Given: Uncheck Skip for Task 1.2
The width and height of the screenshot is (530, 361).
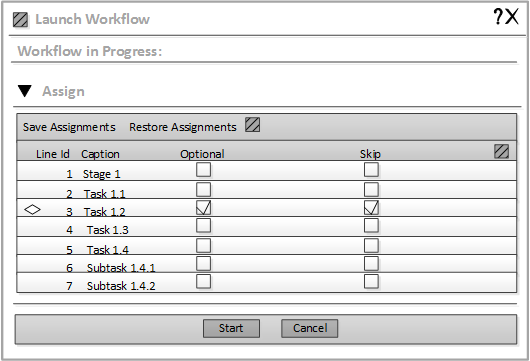Looking at the screenshot, I should (371, 208).
